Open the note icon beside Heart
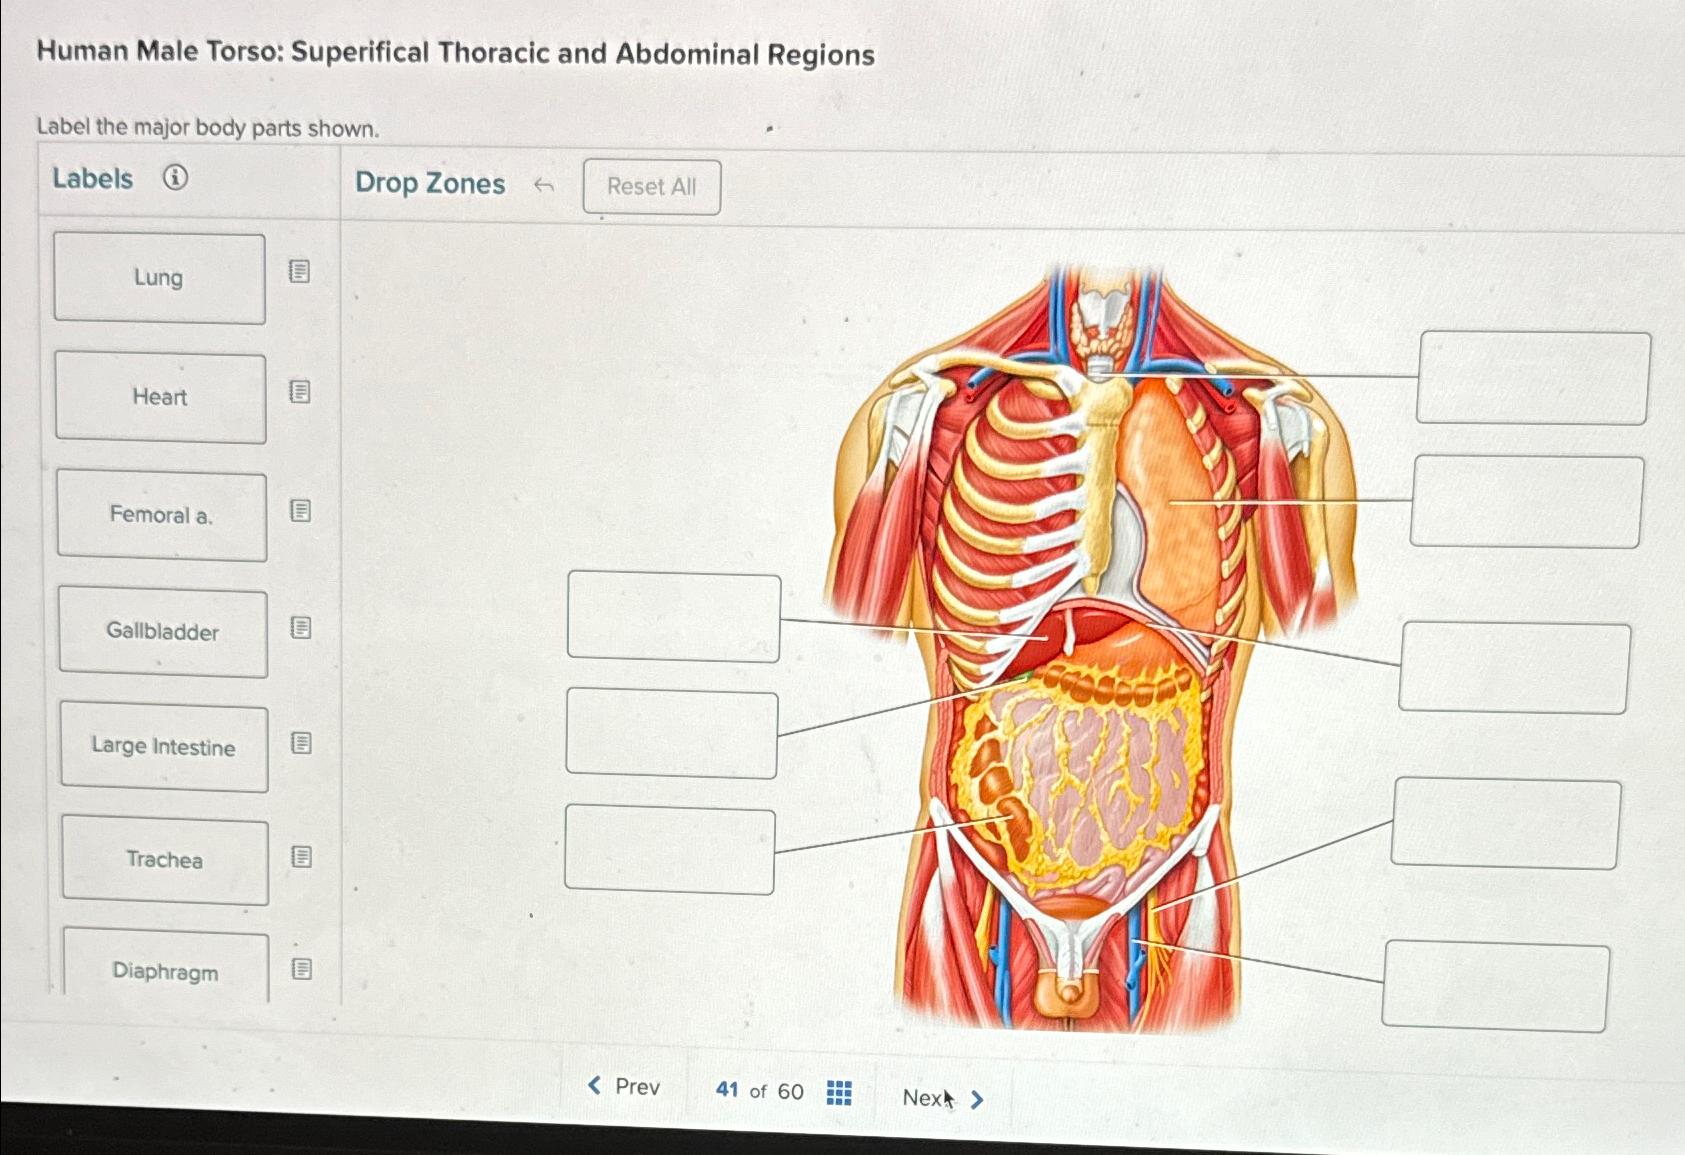 point(300,391)
